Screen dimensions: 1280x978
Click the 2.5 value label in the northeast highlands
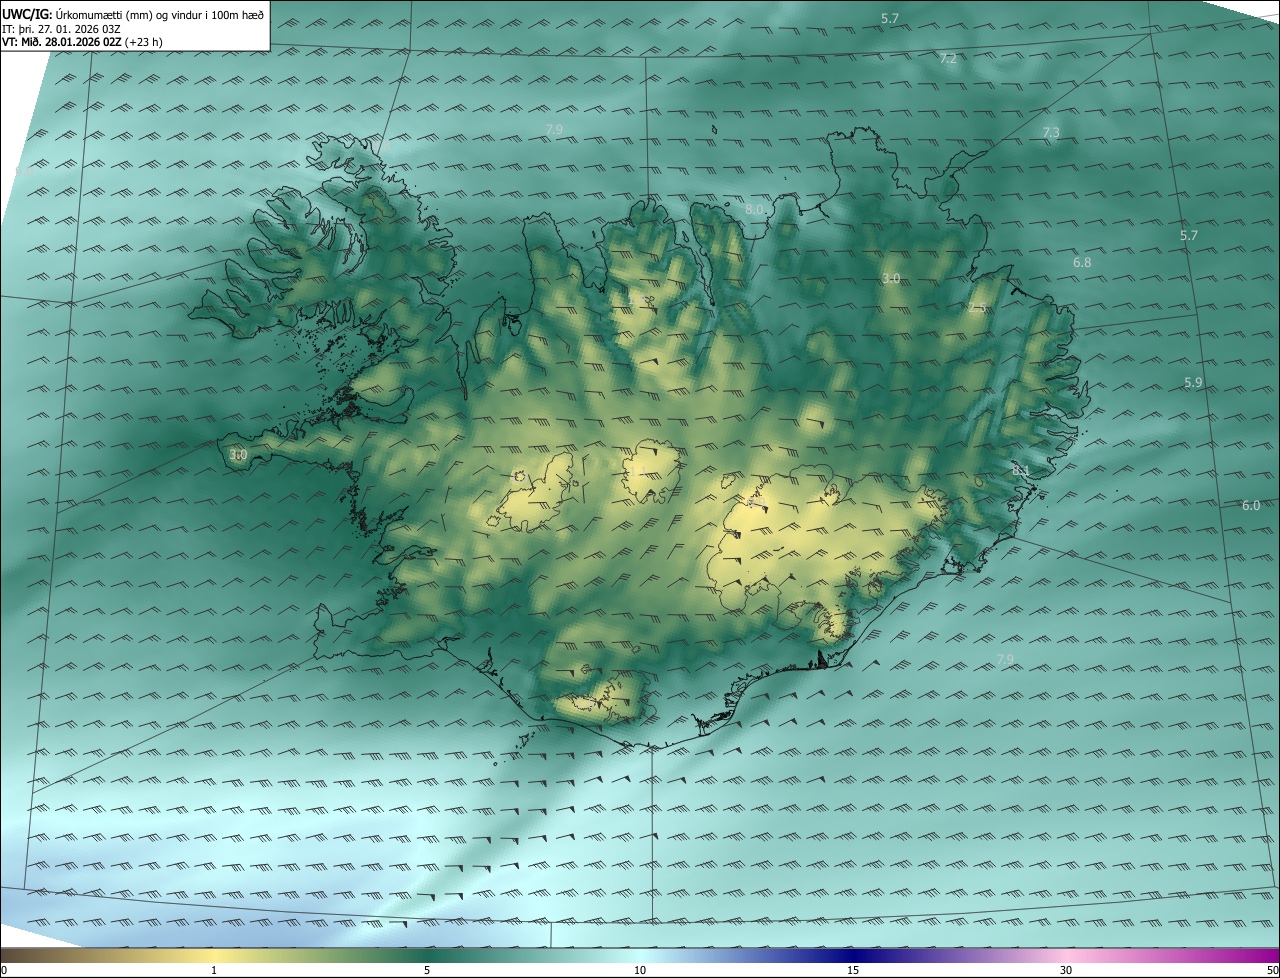977,308
